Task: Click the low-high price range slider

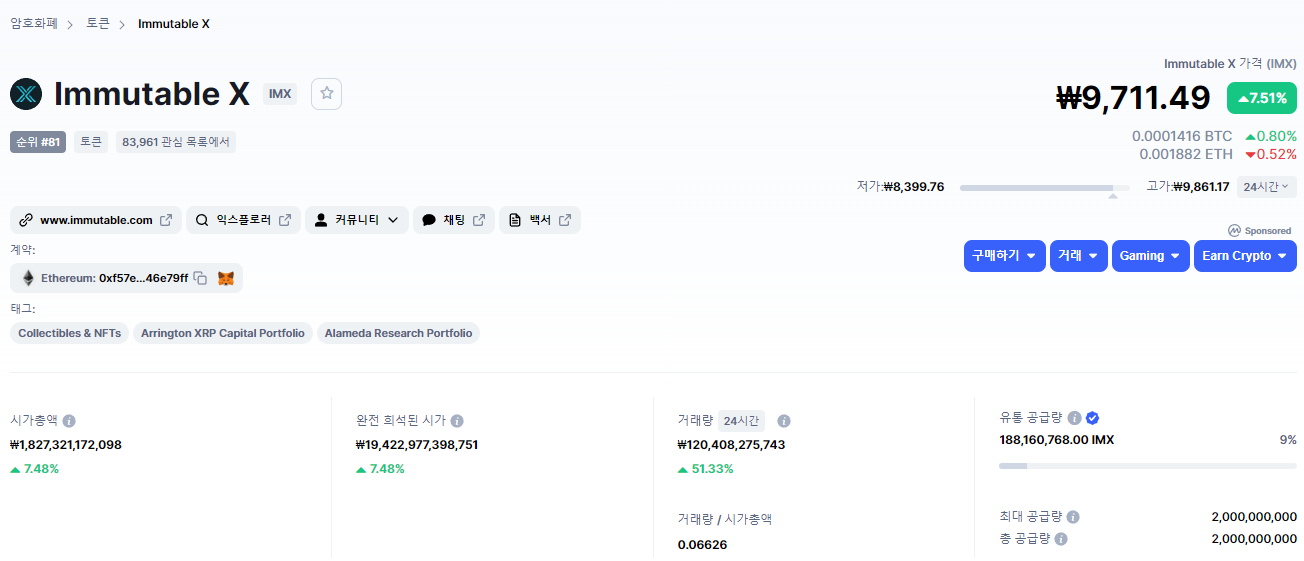Action: click(x=1044, y=187)
